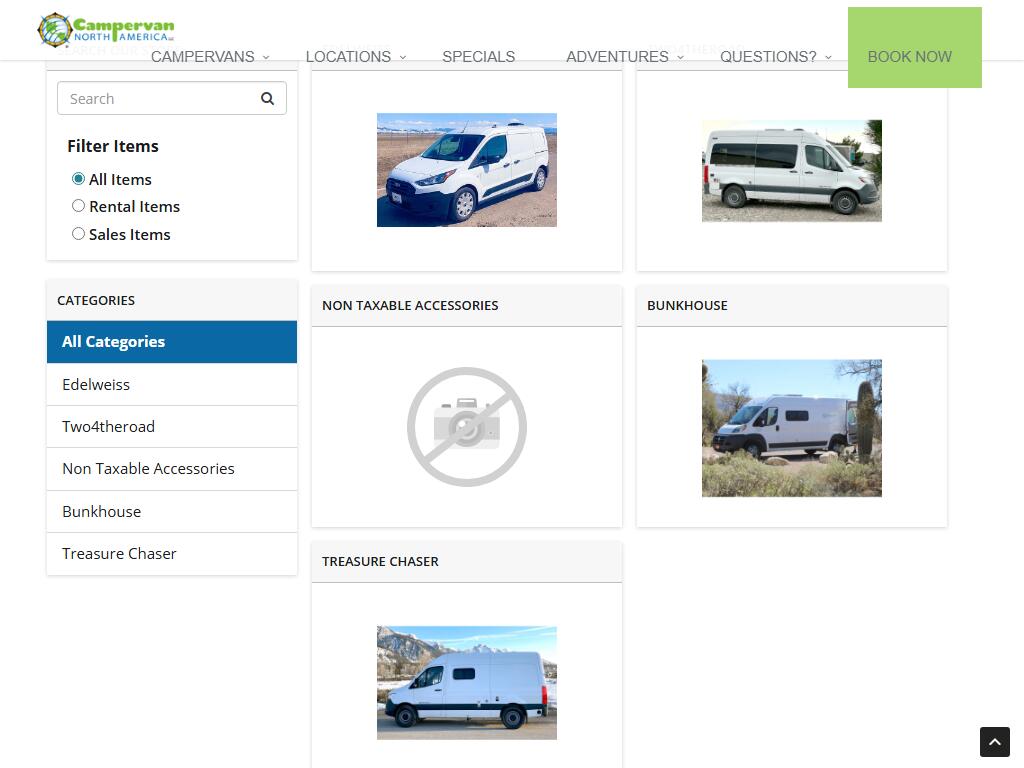Click the no-image placeholder camera icon
The image size is (1024, 768).
[x=466, y=427]
